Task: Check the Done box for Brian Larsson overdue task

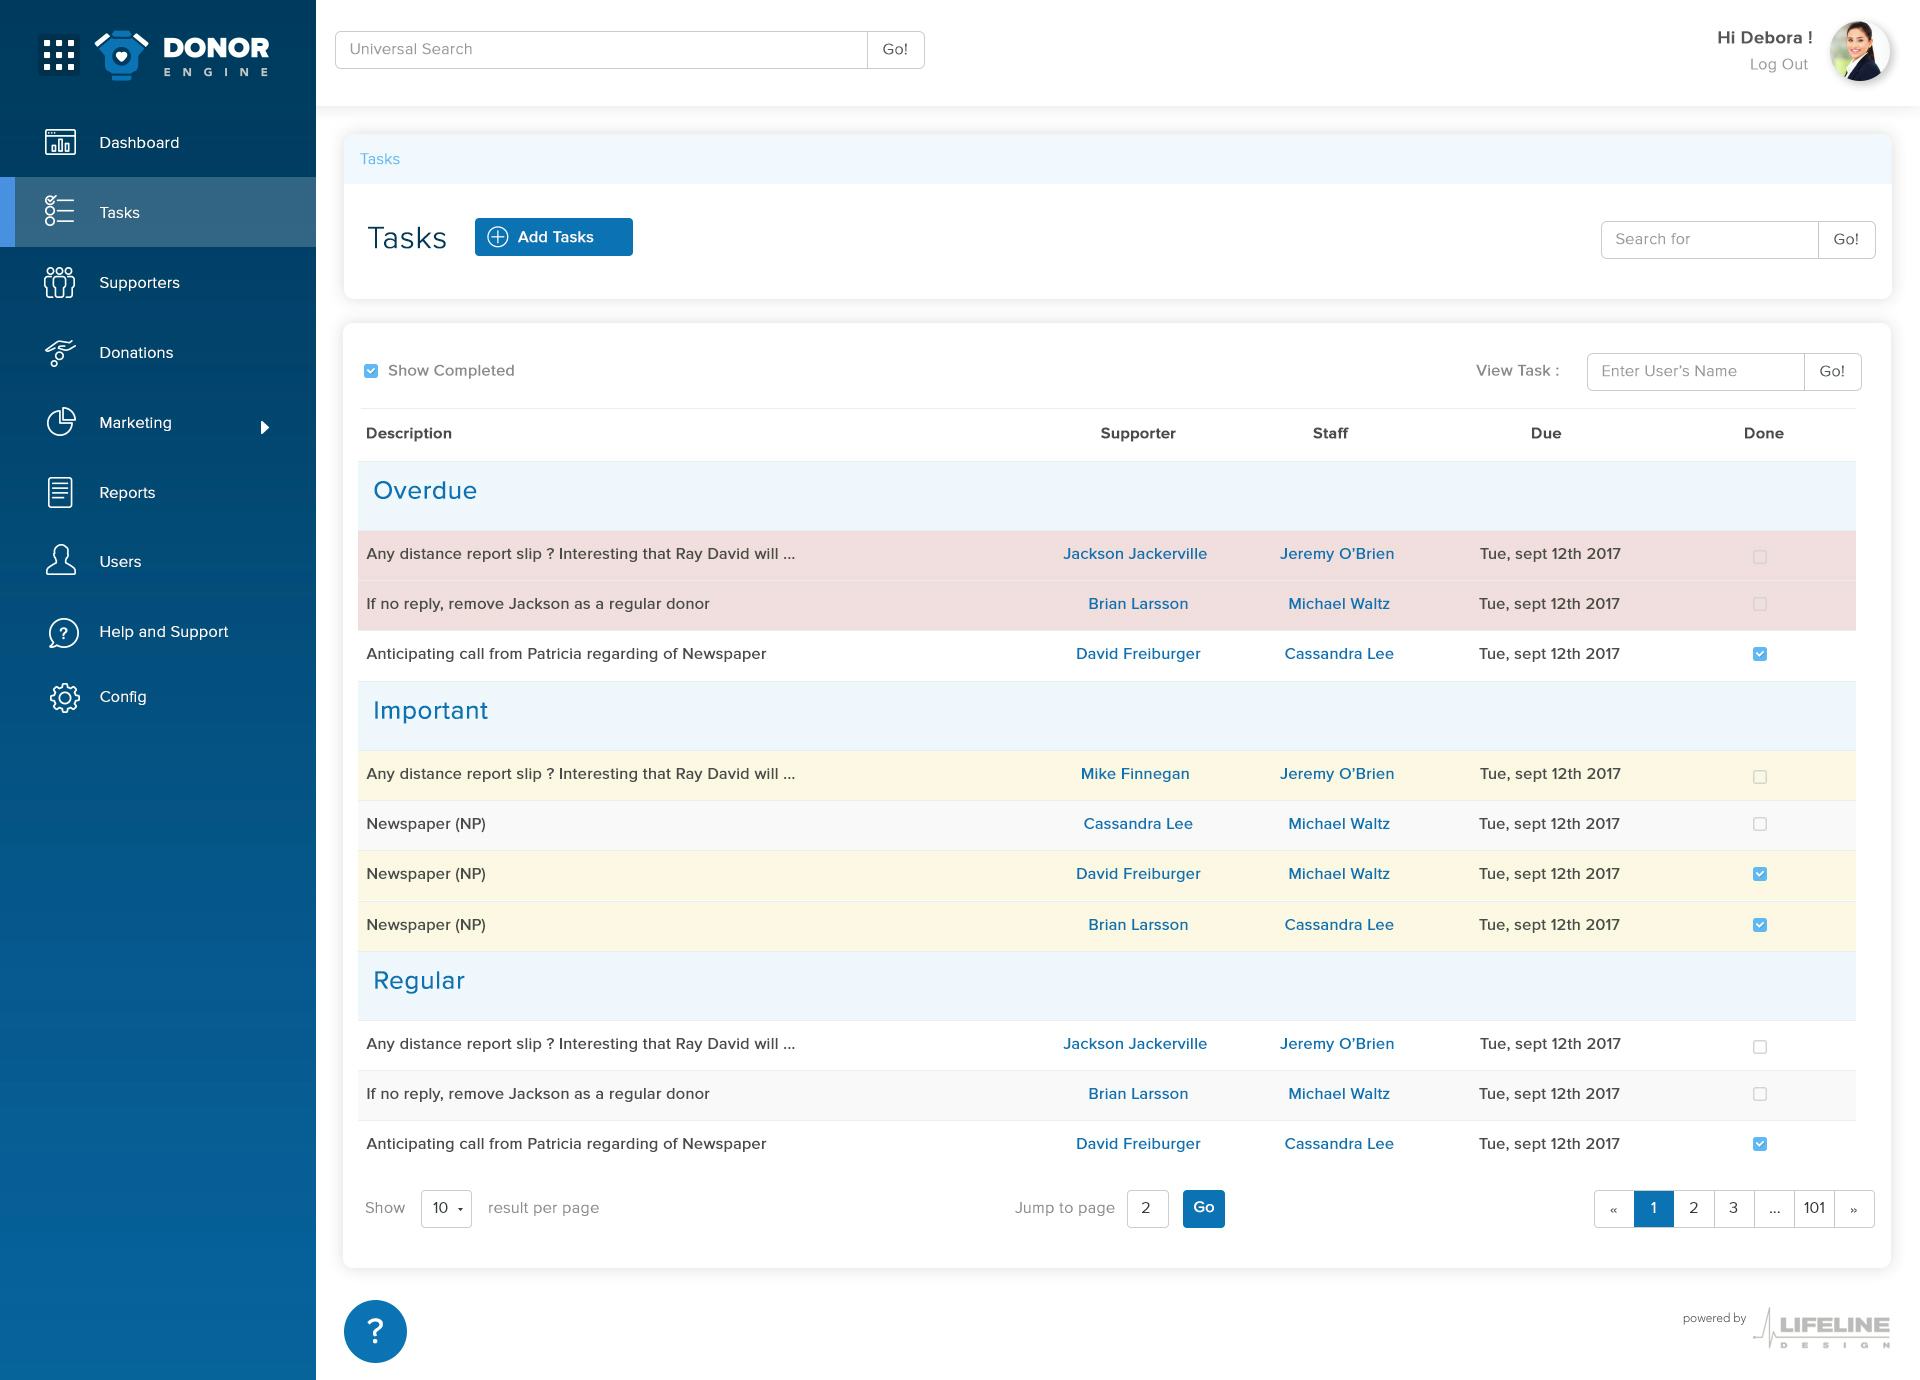Action: [1760, 605]
